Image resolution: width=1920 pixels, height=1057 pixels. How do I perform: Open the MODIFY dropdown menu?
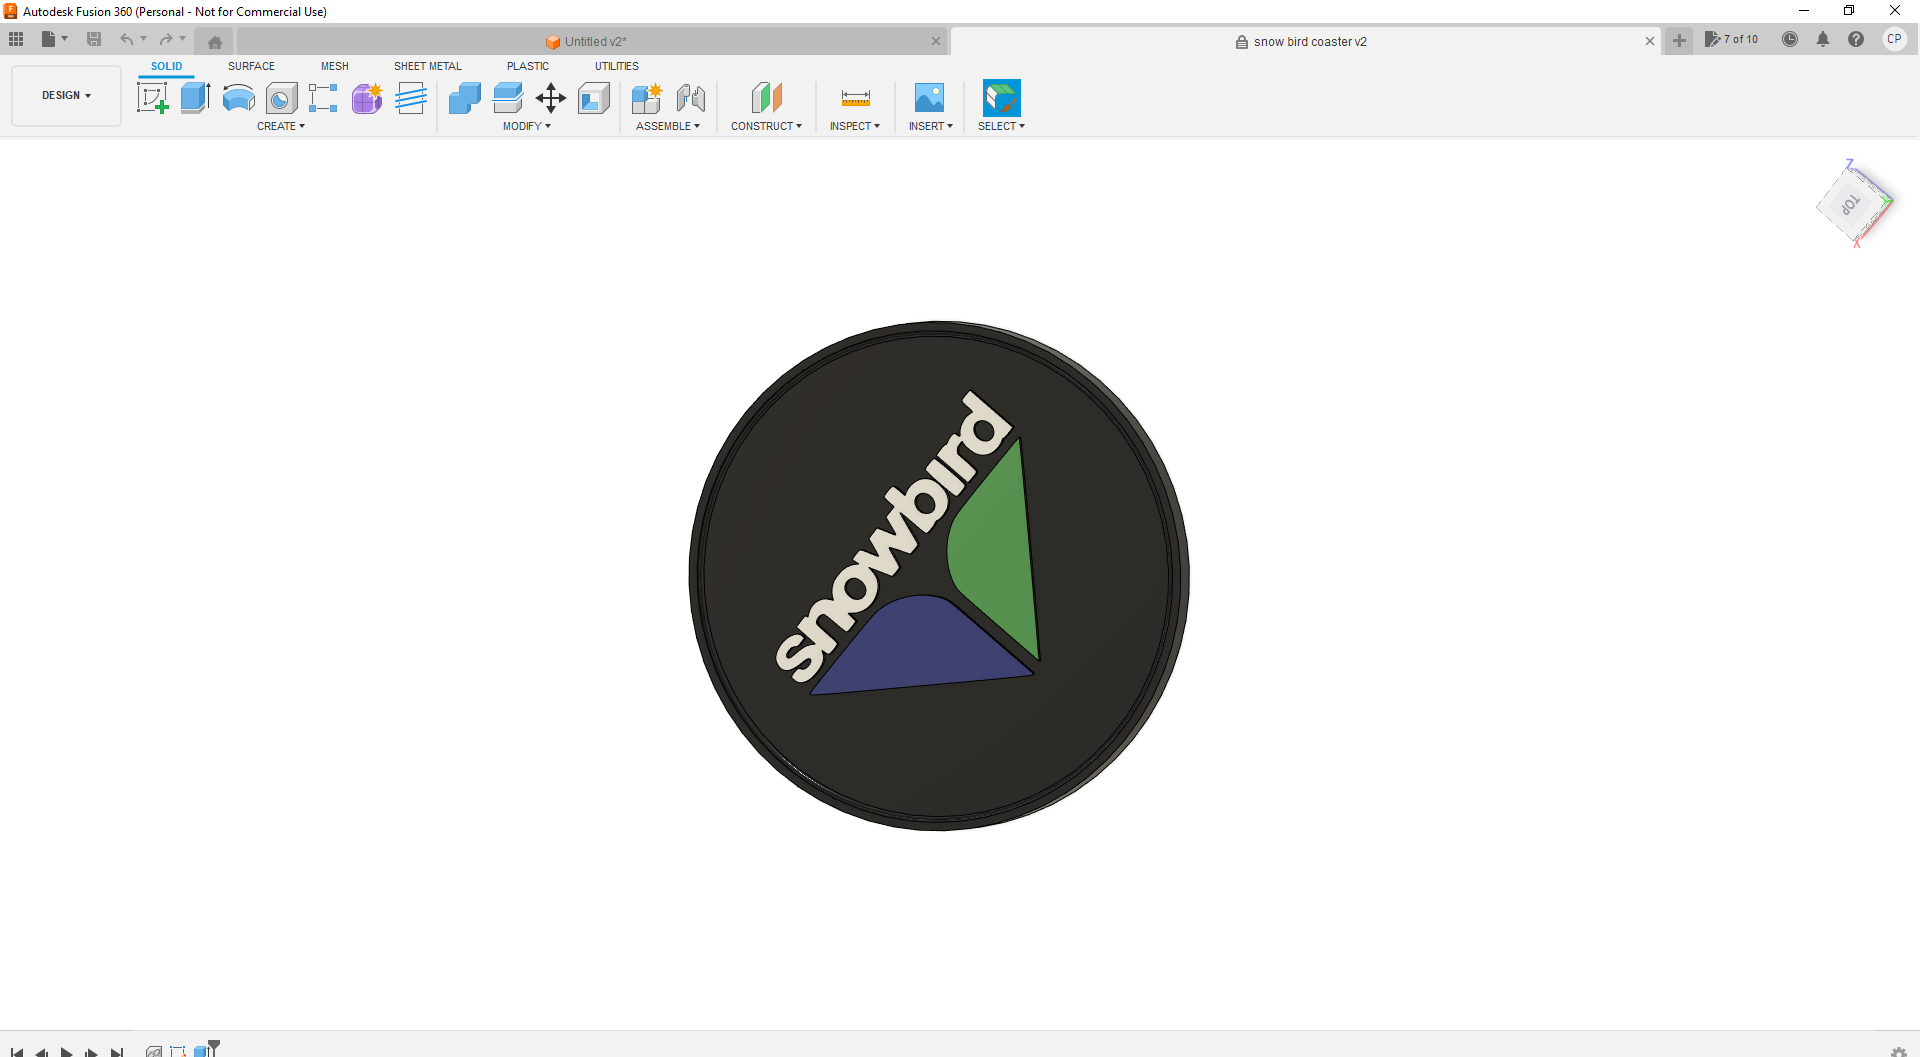pos(526,127)
